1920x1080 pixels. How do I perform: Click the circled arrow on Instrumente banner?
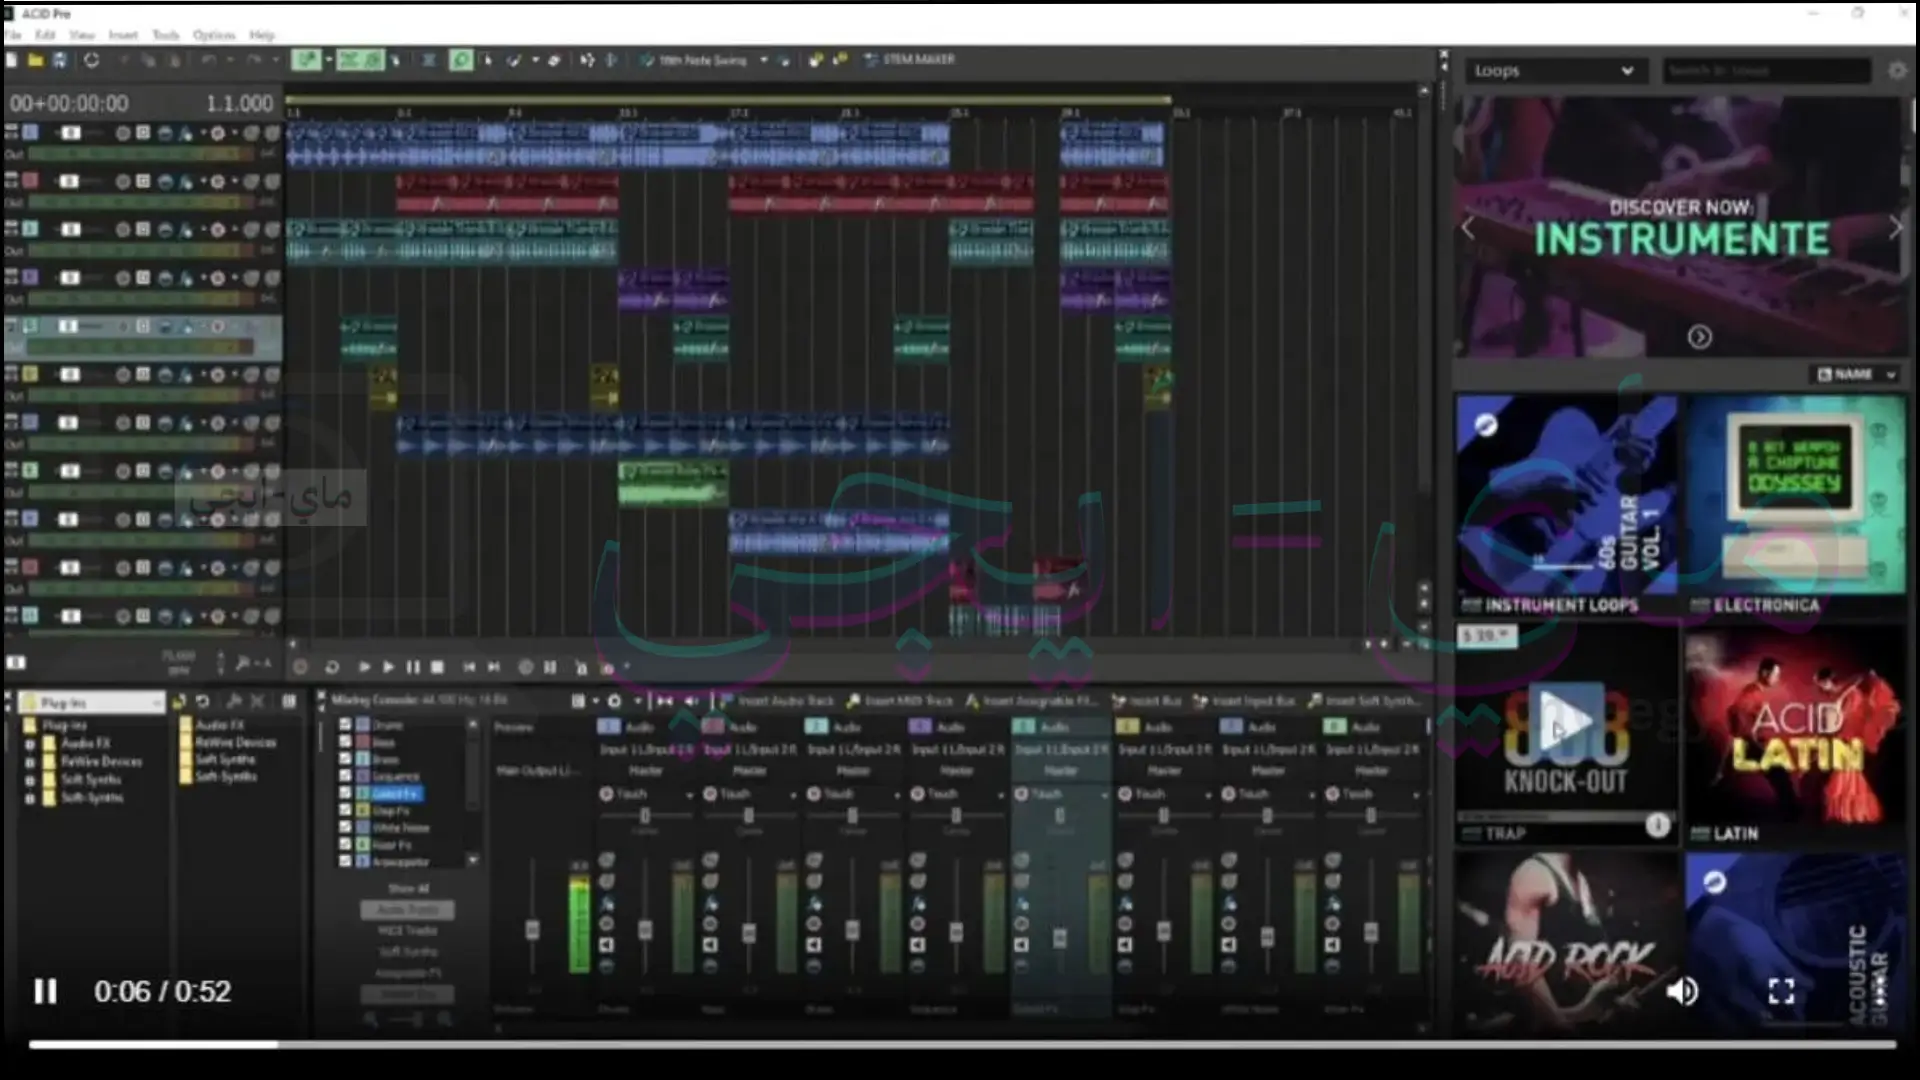pos(1699,337)
